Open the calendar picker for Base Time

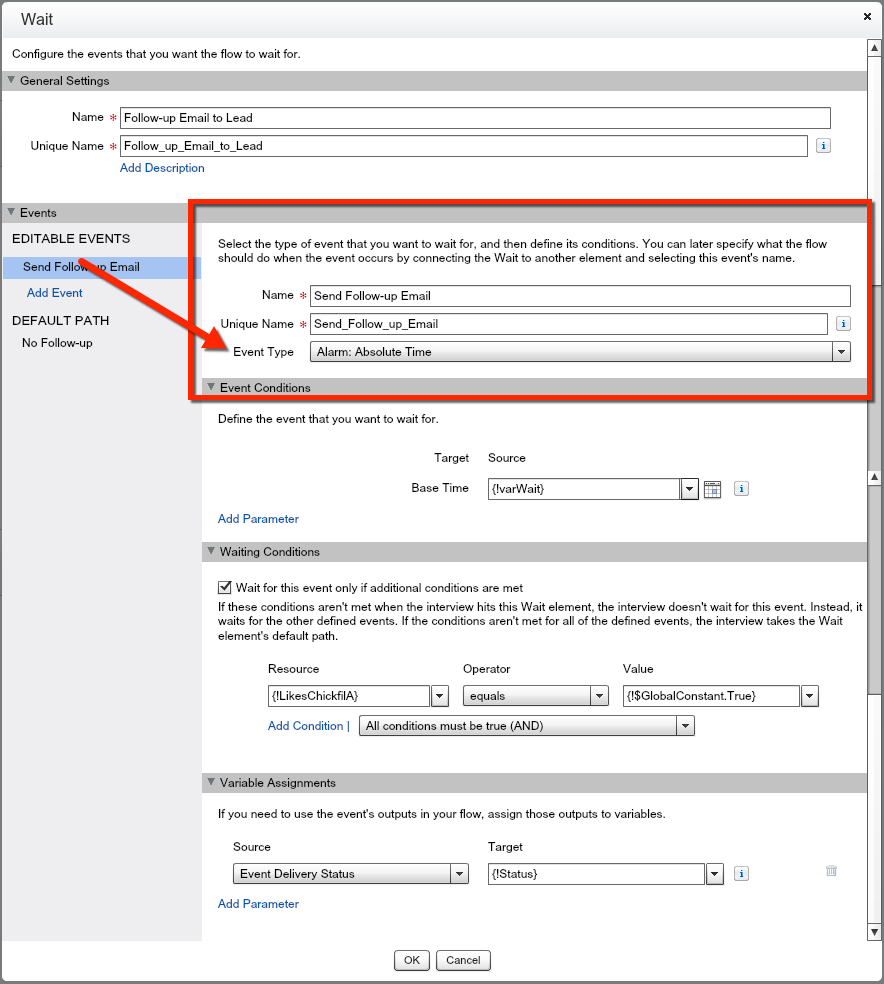click(x=712, y=489)
